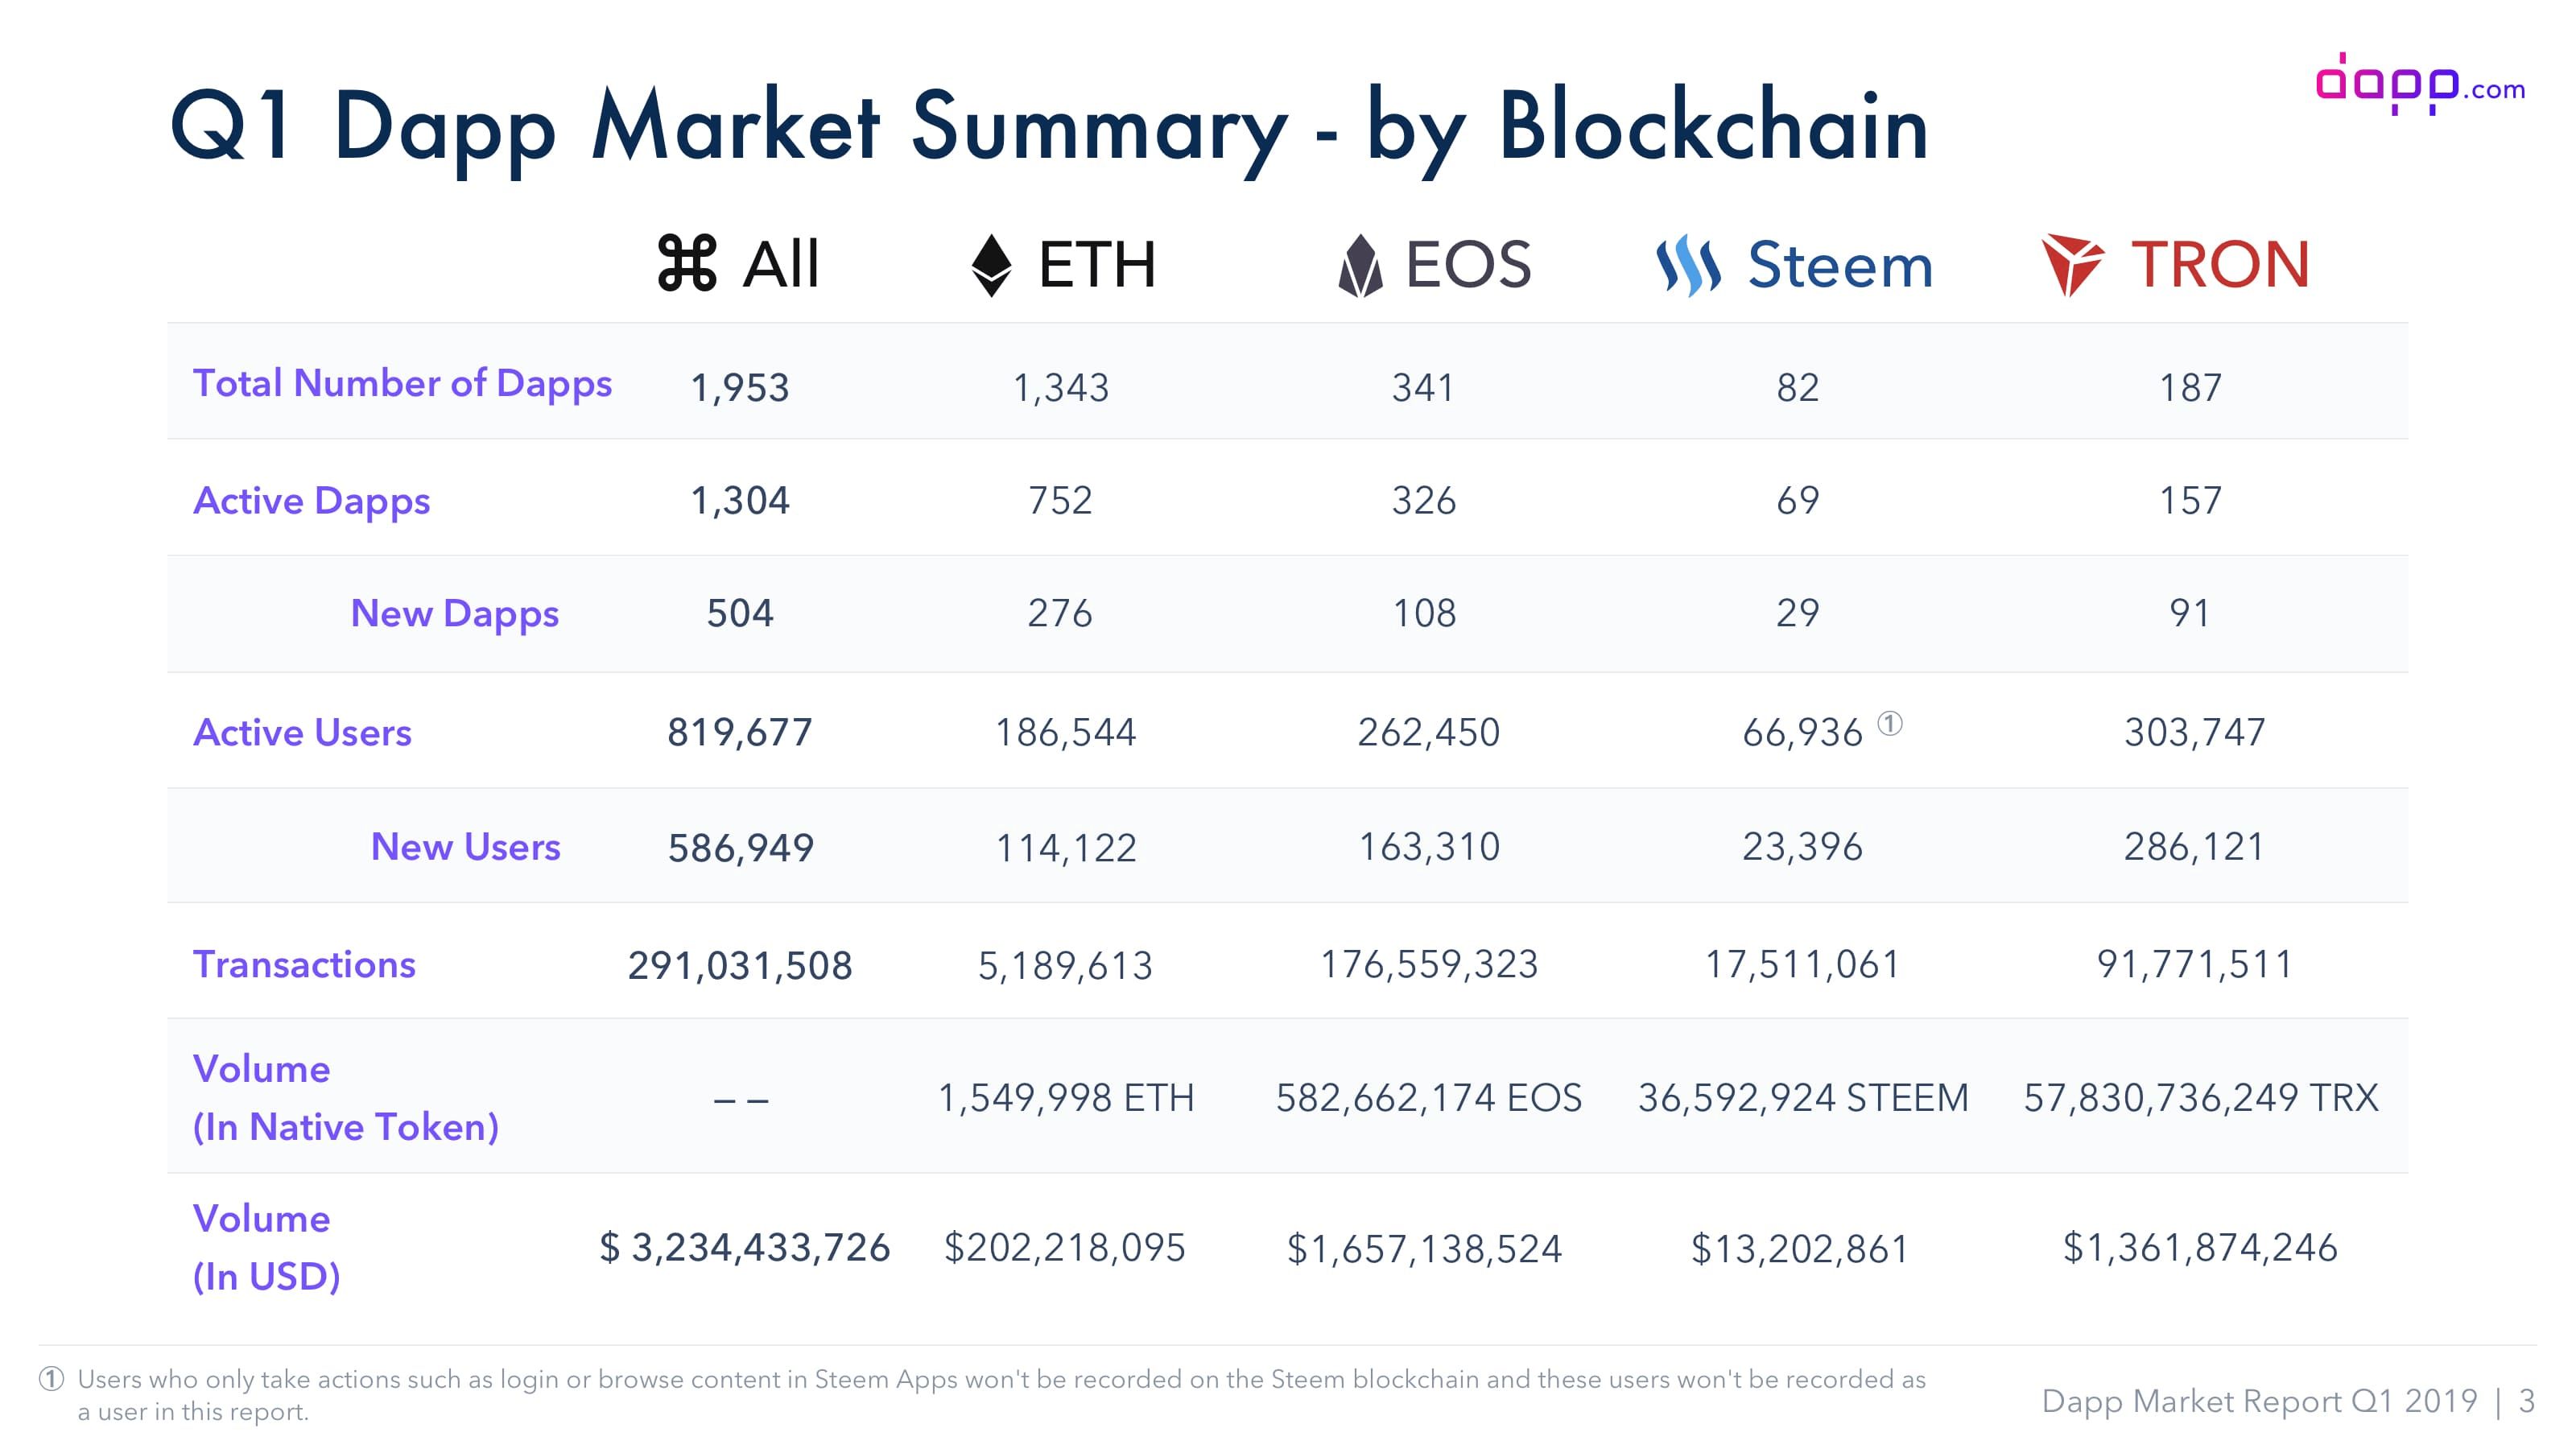Image resolution: width=2576 pixels, height=1449 pixels.
Task: Click the EOS logo icon
Action: [x=1360, y=266]
